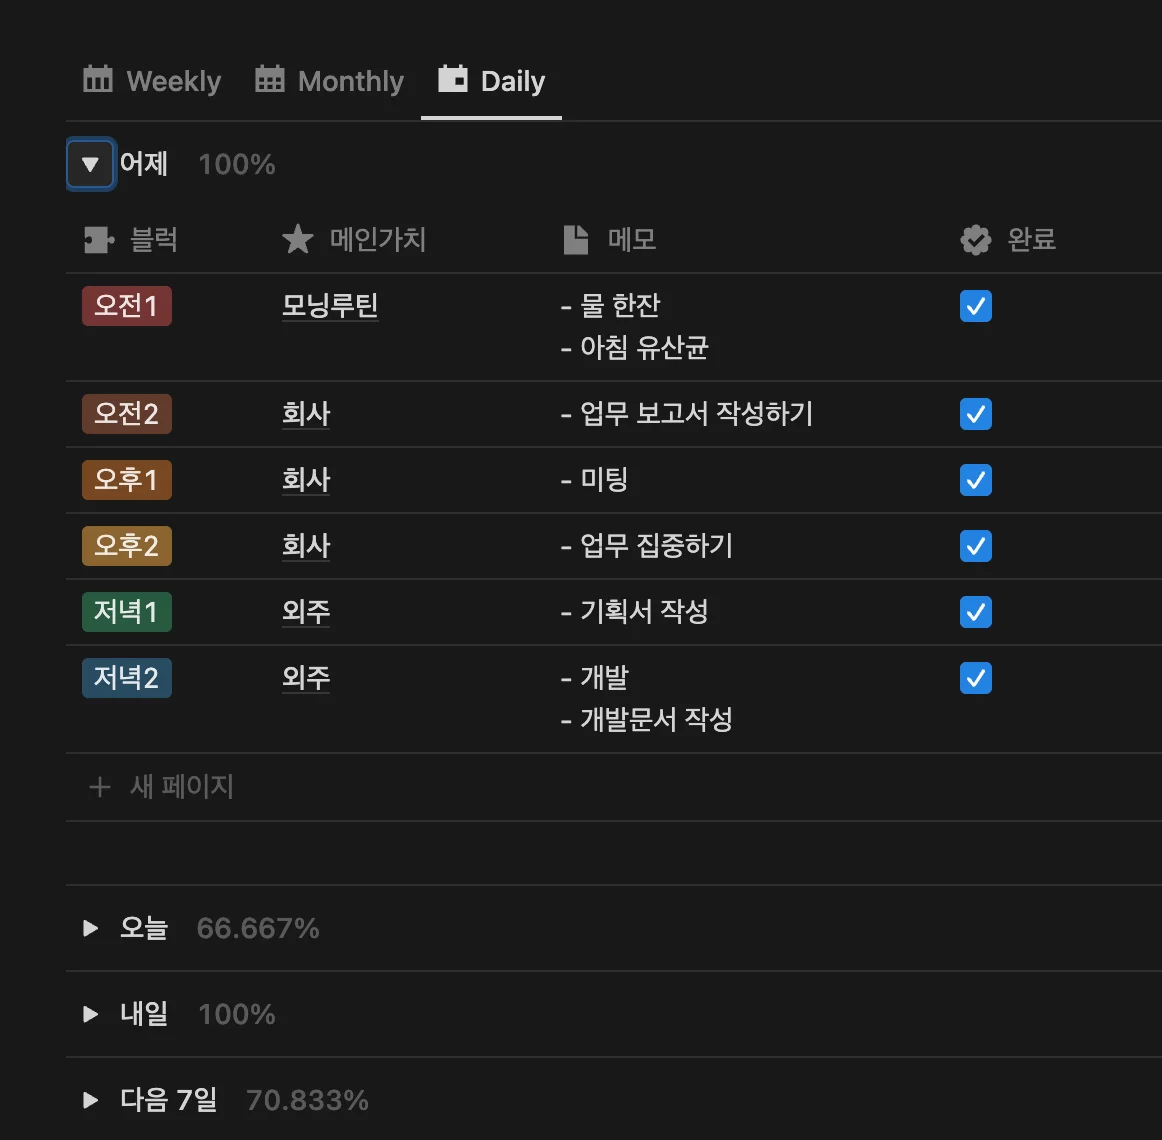Switch to the Monthly tab

click(x=329, y=81)
